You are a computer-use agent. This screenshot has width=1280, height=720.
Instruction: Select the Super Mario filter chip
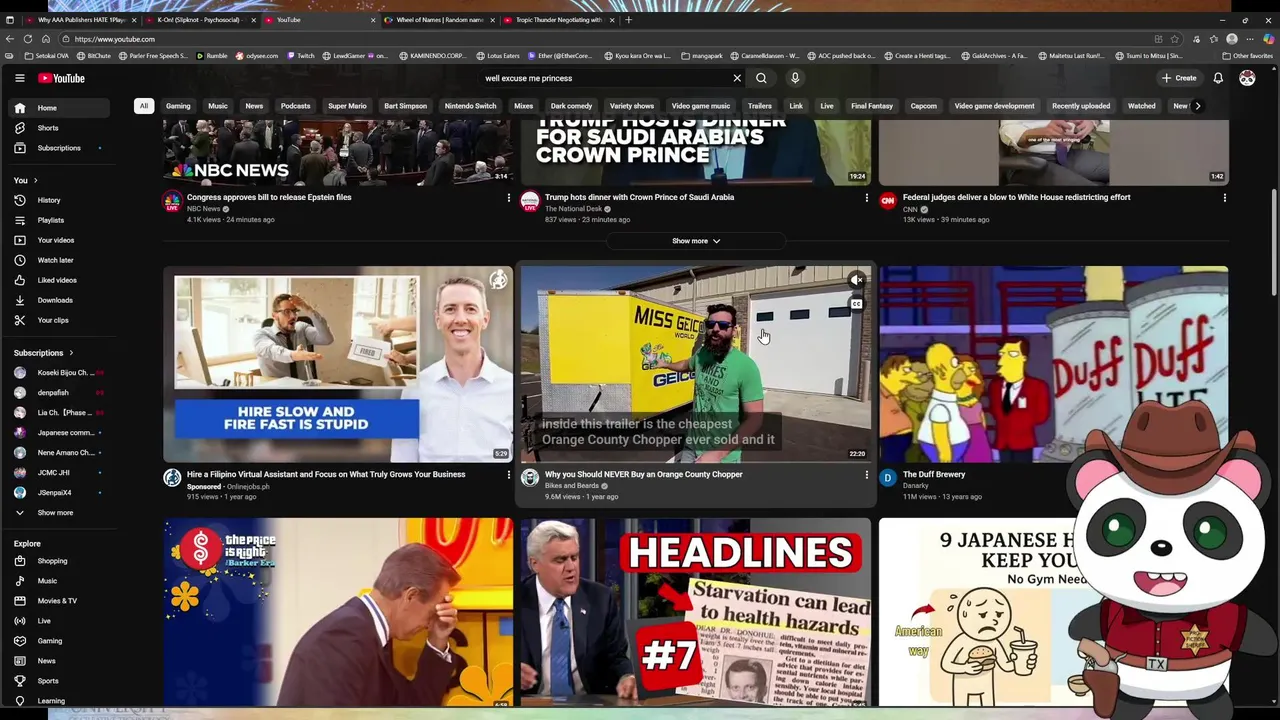347,106
